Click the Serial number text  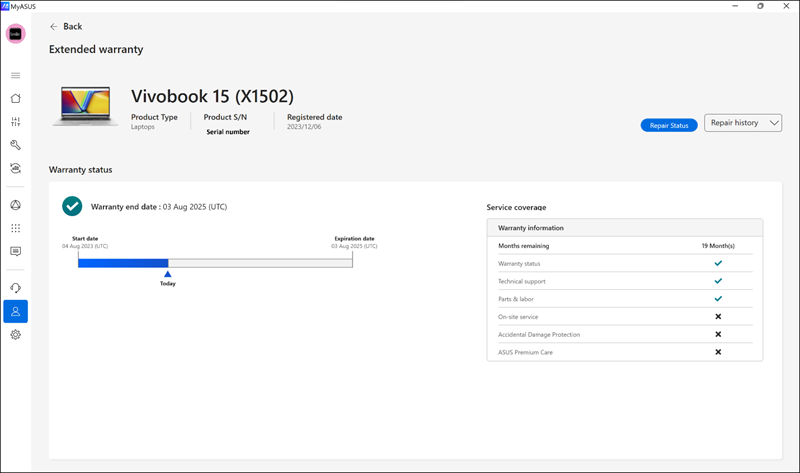click(228, 132)
